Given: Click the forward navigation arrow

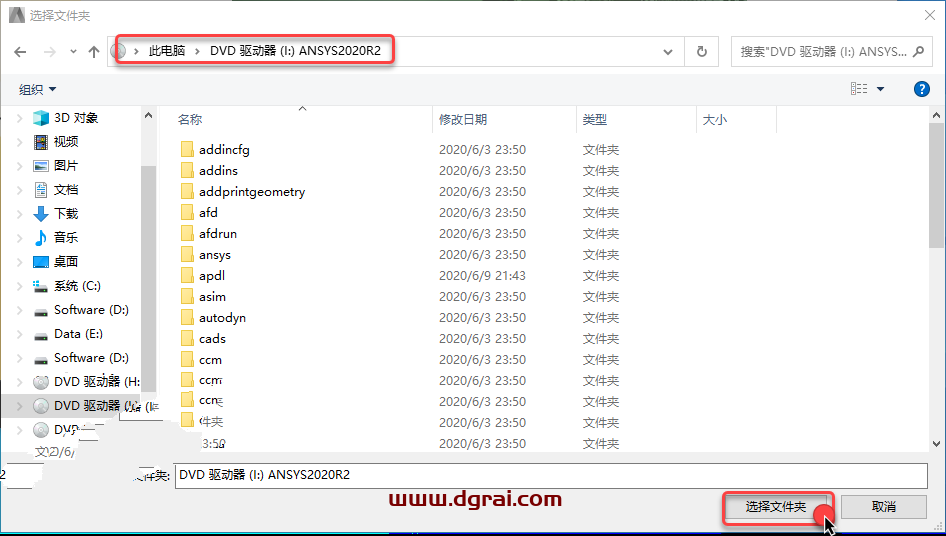Looking at the screenshot, I should [x=49, y=52].
